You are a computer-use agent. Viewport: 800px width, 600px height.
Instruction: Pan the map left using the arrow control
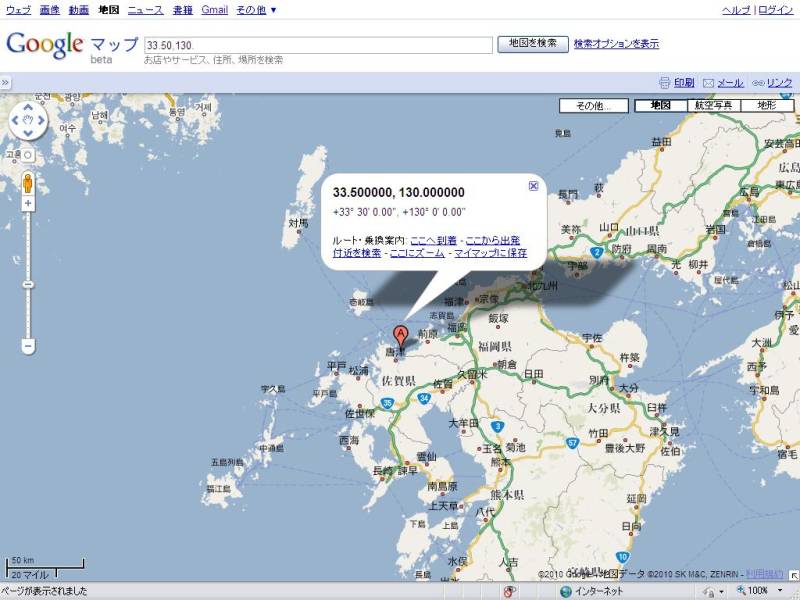(14, 122)
